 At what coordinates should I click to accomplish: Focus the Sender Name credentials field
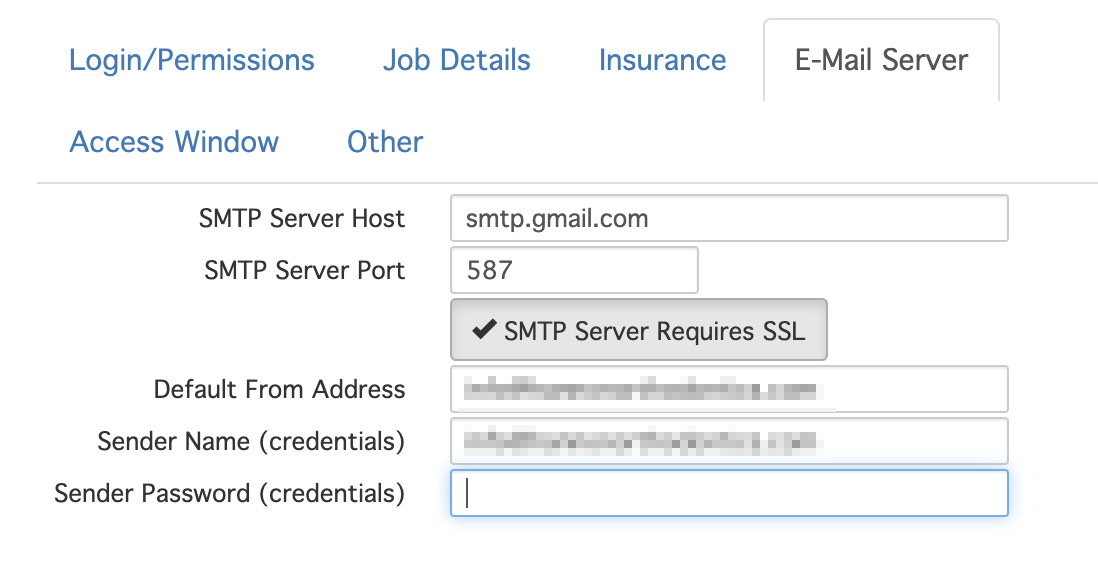pyautogui.click(x=729, y=441)
